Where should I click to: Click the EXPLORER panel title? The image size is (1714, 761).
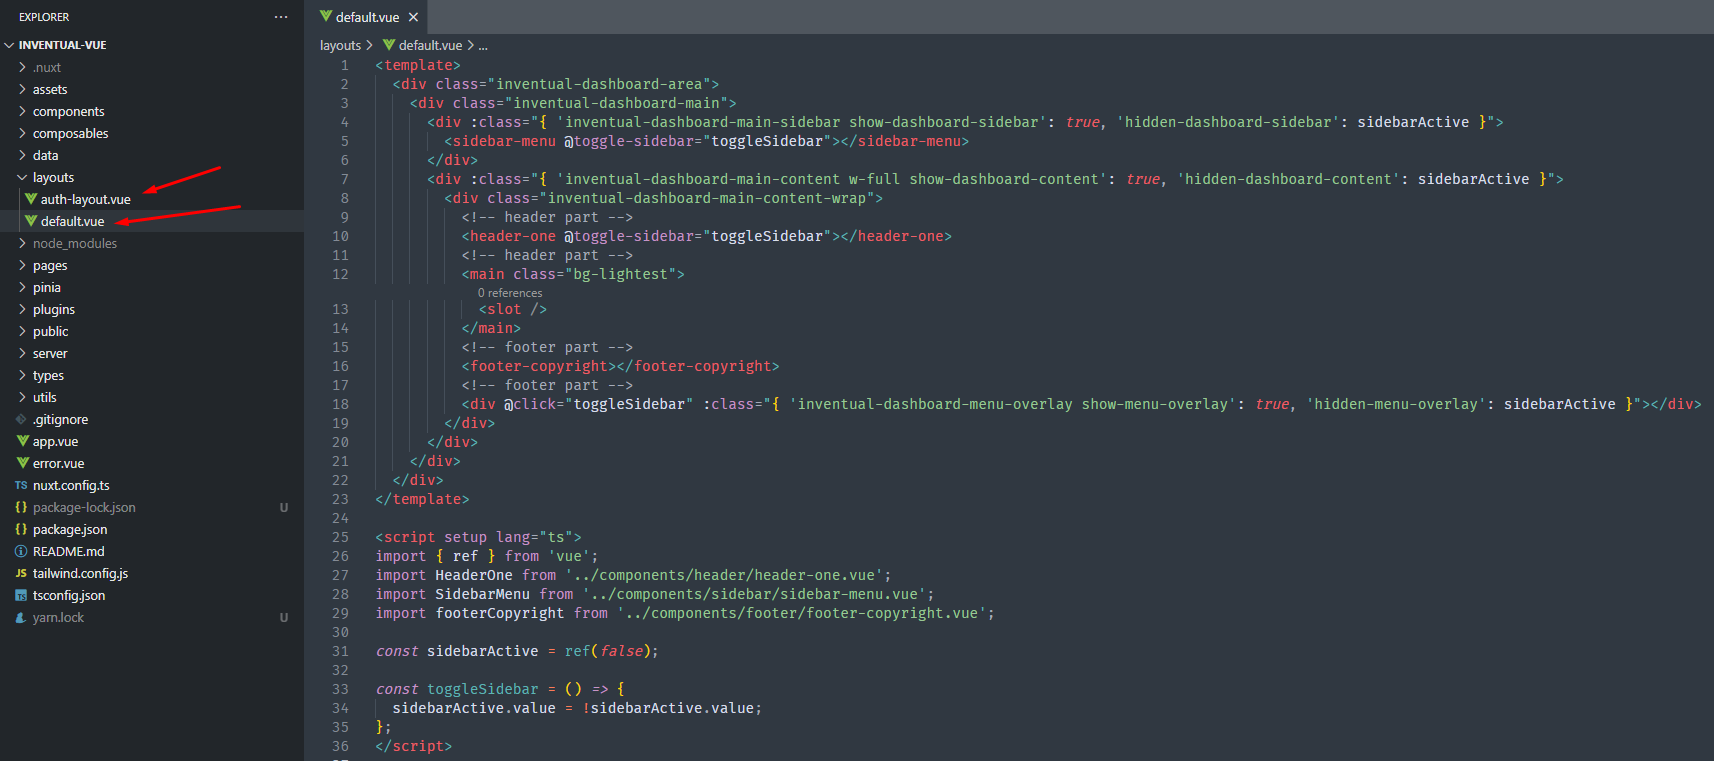[44, 17]
